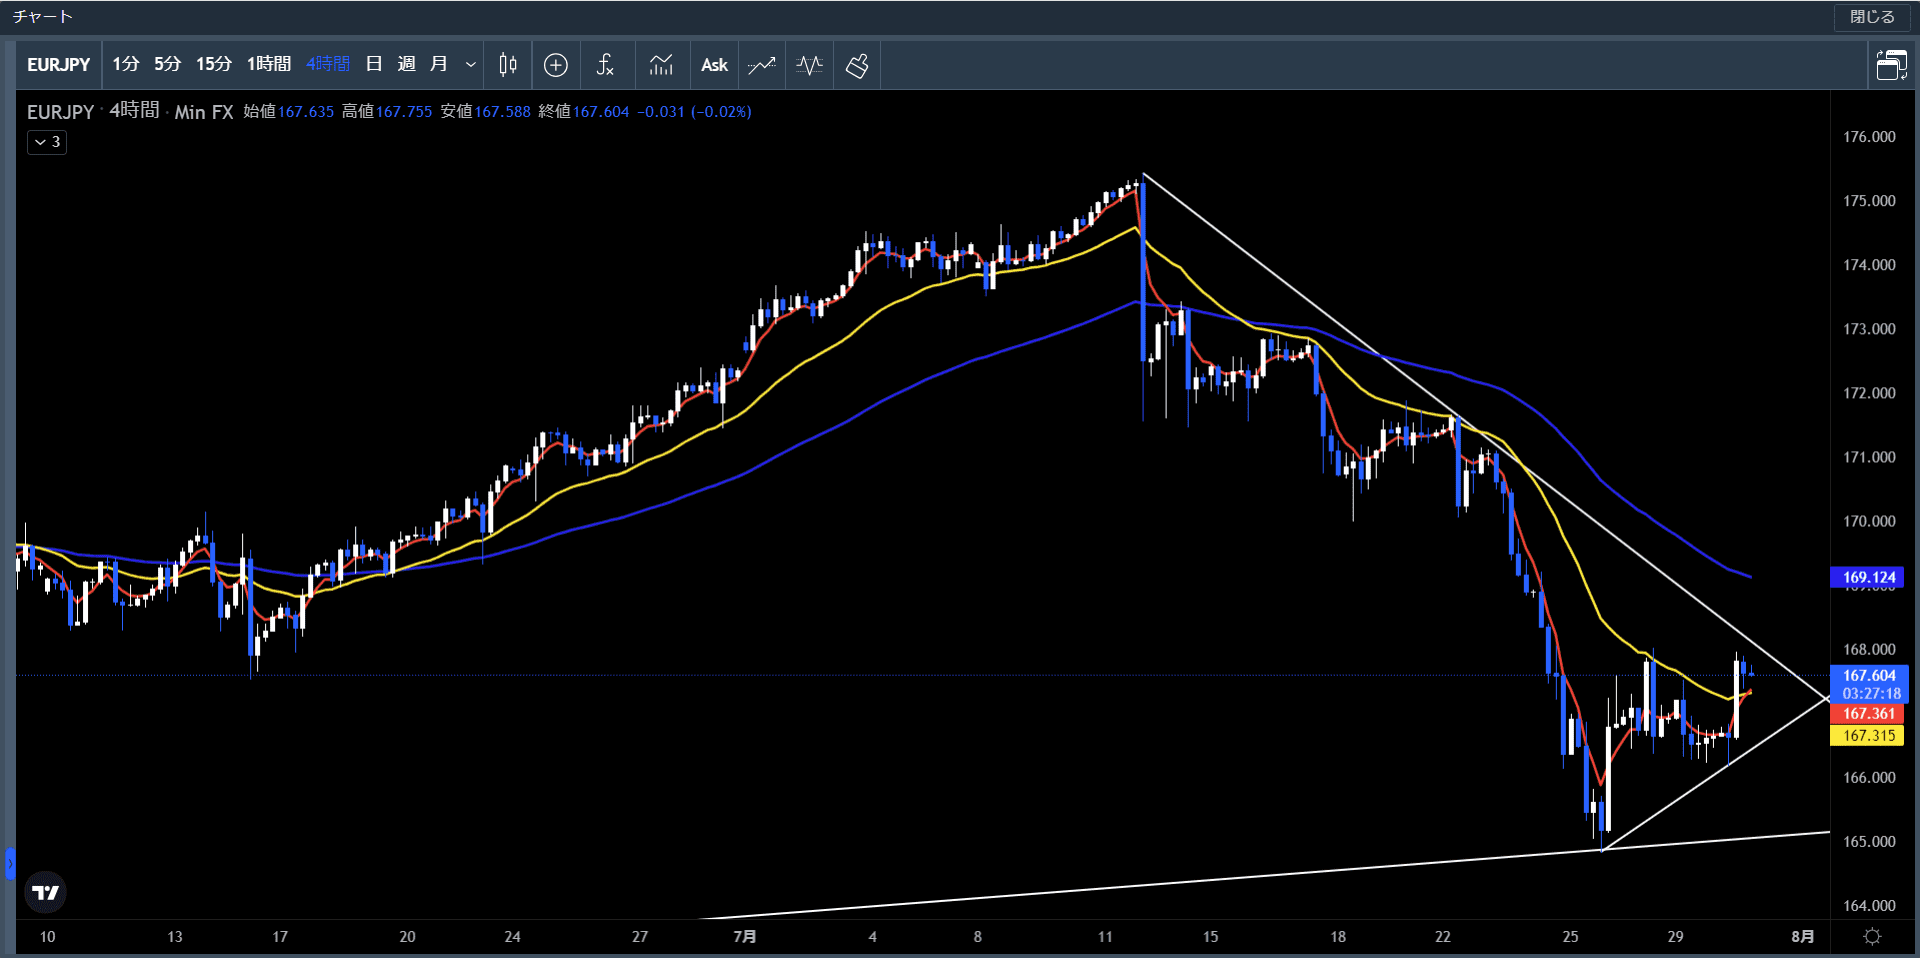Viewport: 1920px width, 958px height.
Task: Toggle the Ask price display
Action: tap(714, 65)
